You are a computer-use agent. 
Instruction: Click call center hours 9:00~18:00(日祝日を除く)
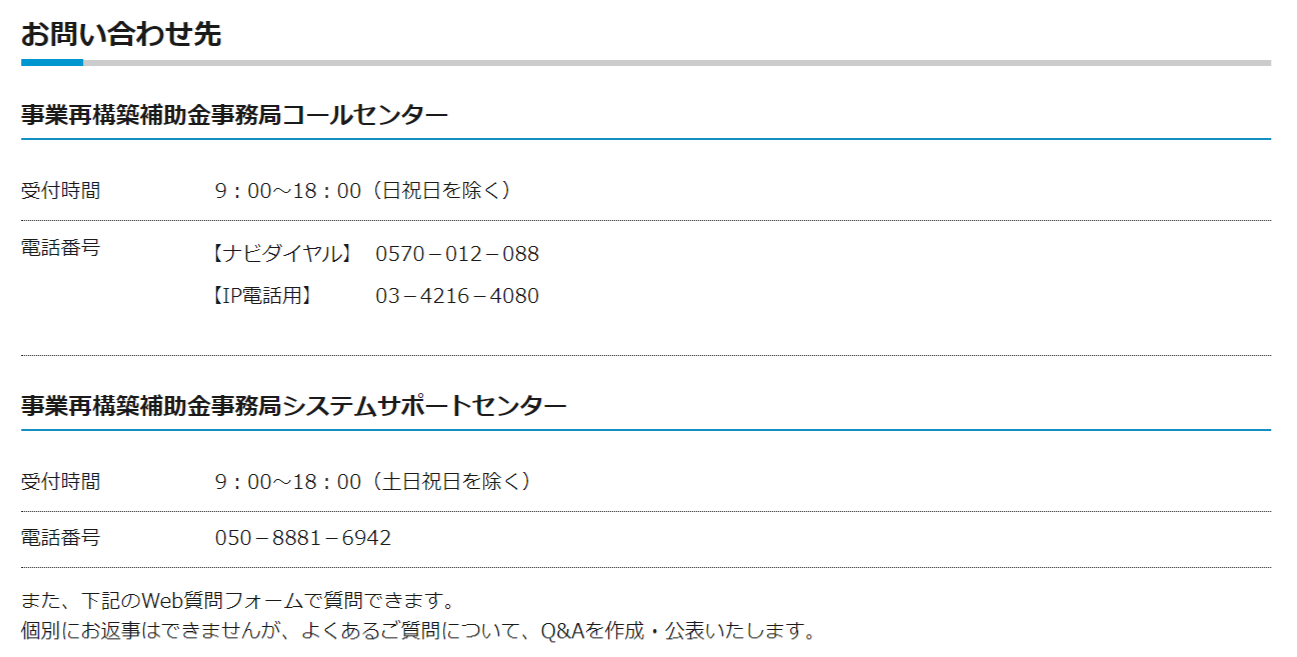tap(367, 191)
